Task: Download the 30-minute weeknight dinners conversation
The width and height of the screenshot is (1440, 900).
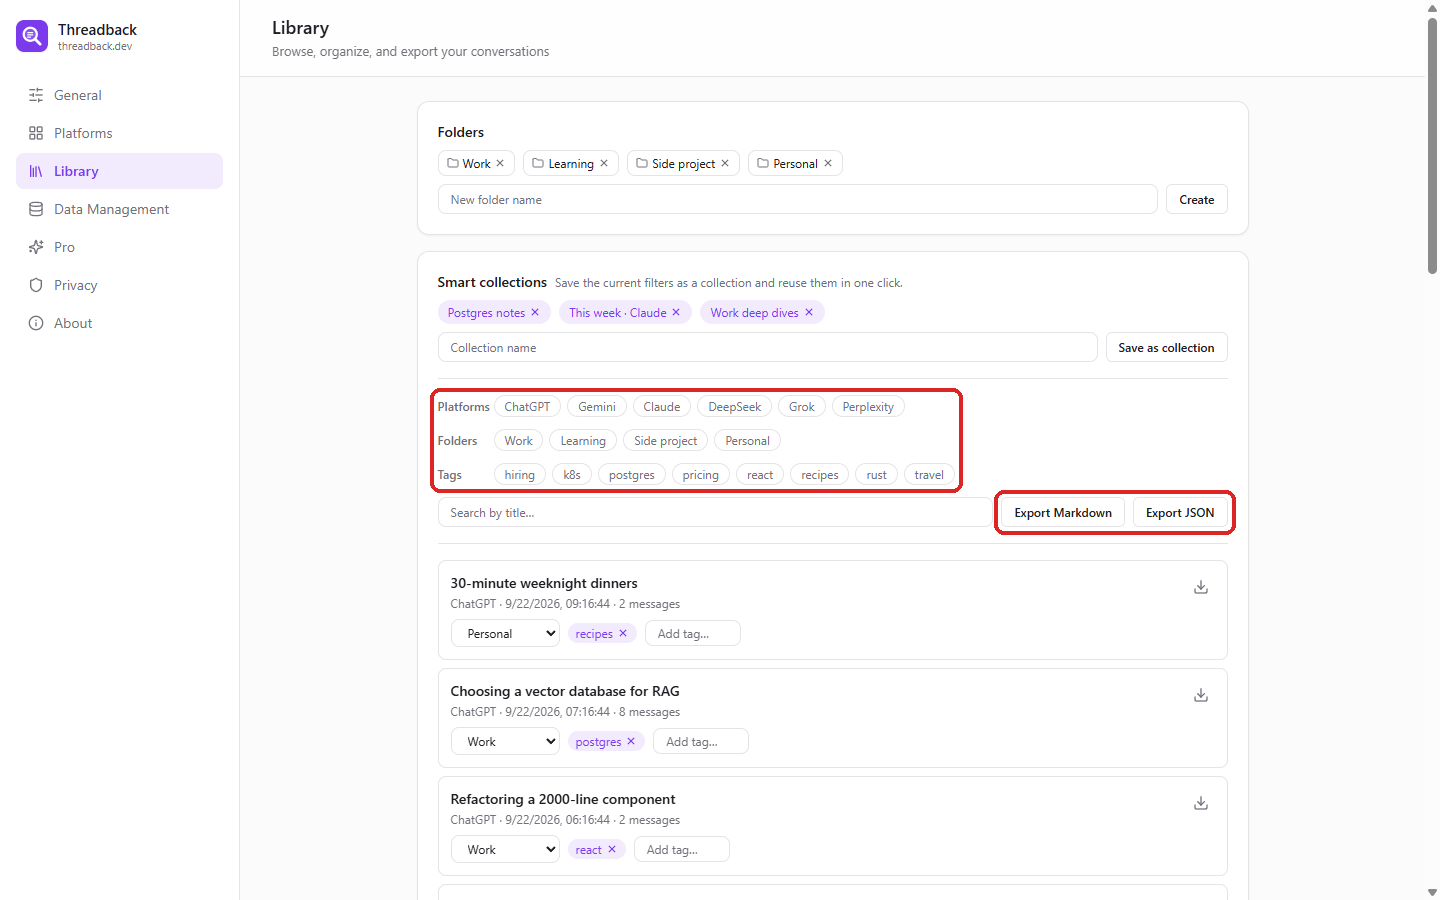Action: [1201, 587]
